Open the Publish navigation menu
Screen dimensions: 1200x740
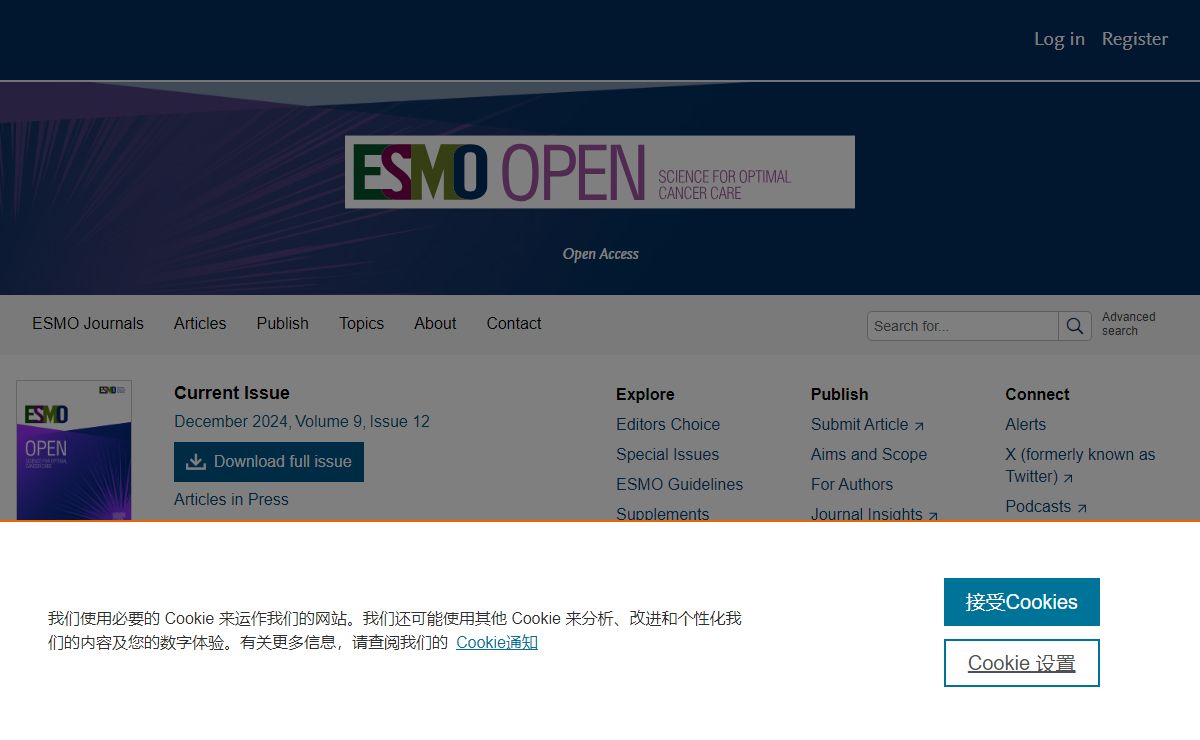click(283, 324)
